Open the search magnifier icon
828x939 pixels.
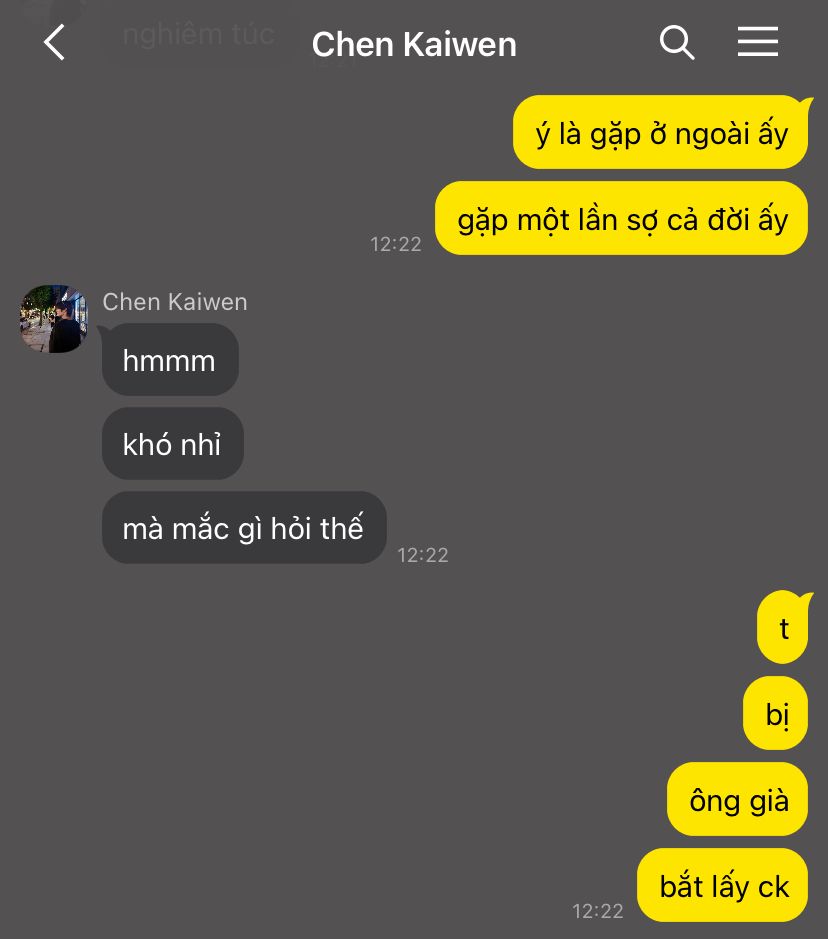tap(677, 43)
